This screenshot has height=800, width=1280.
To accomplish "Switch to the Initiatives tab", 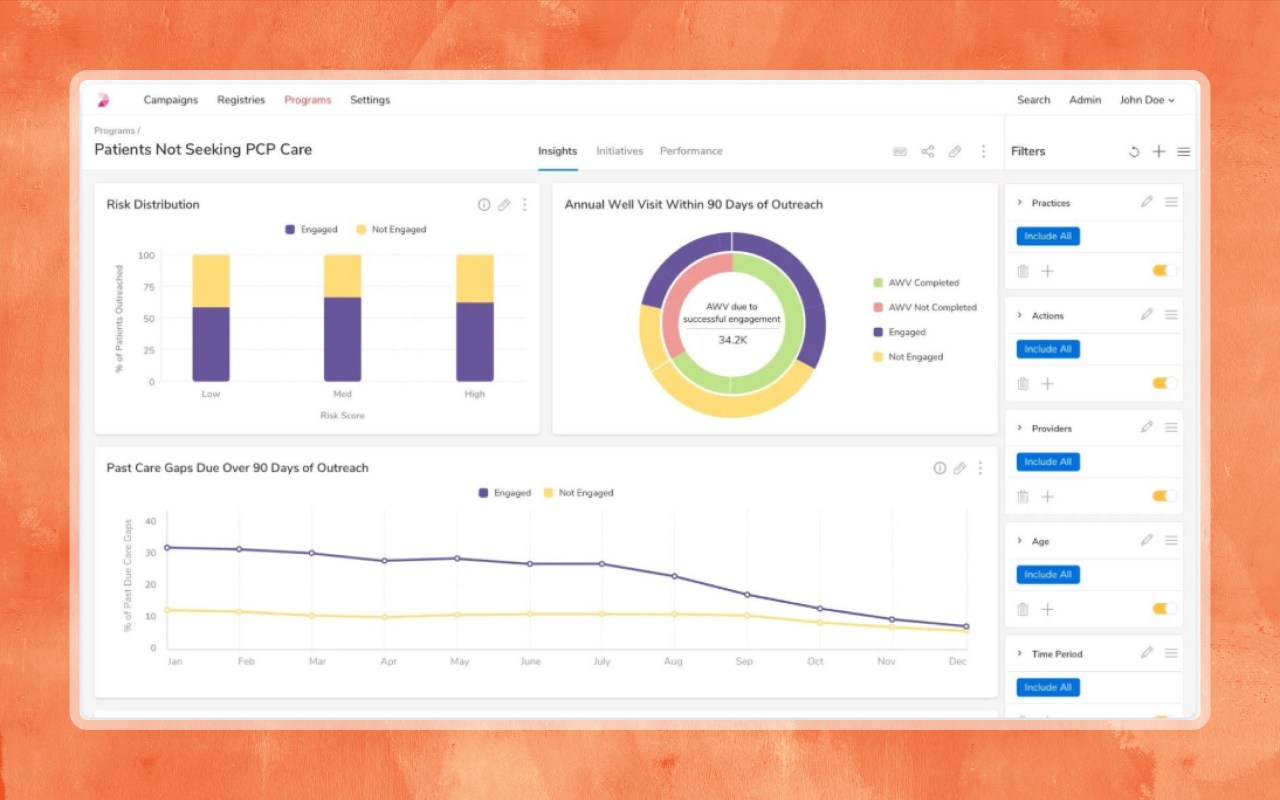I will (619, 151).
